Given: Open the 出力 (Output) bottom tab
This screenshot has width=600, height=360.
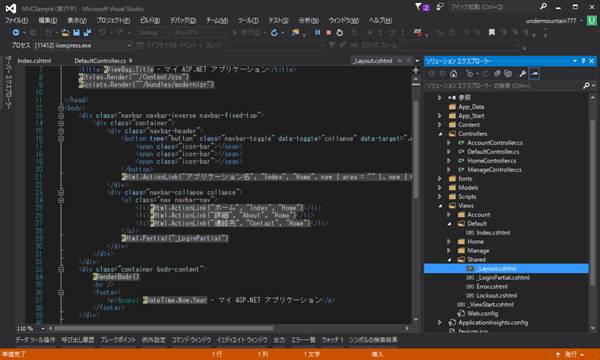Looking at the screenshot, I should [279, 340].
